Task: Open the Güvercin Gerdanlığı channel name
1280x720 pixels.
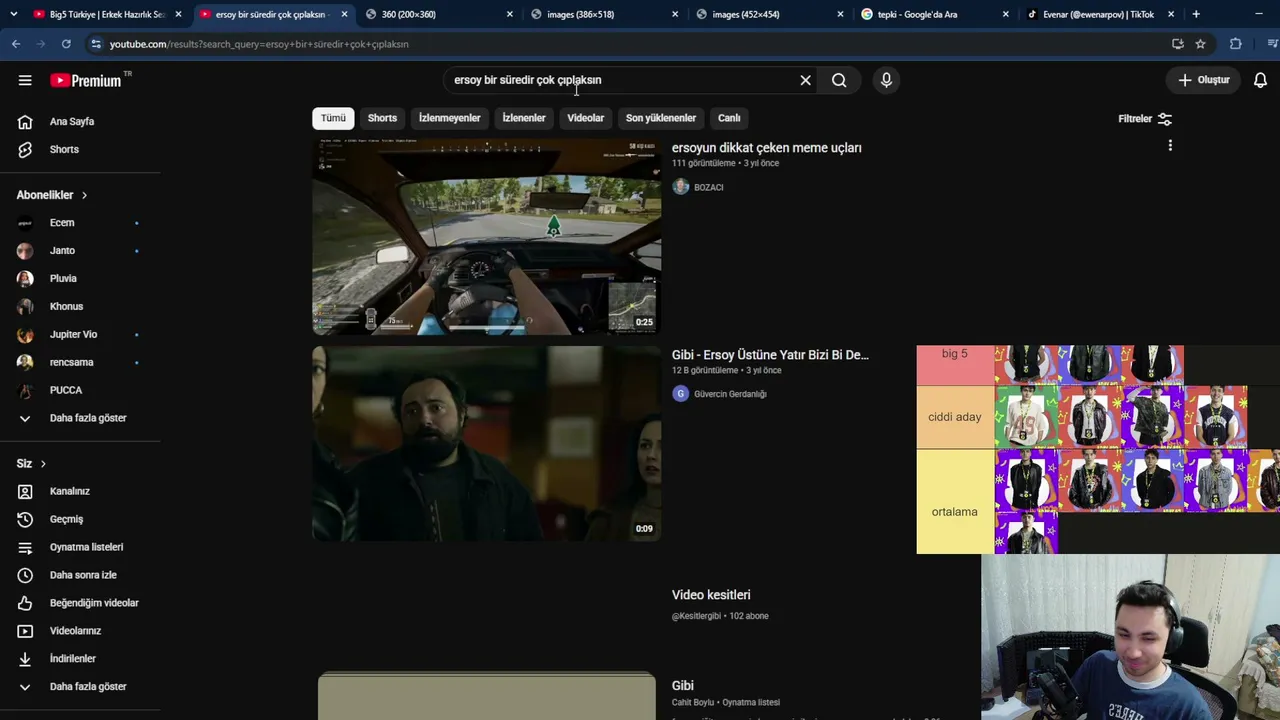Action: 730,394
